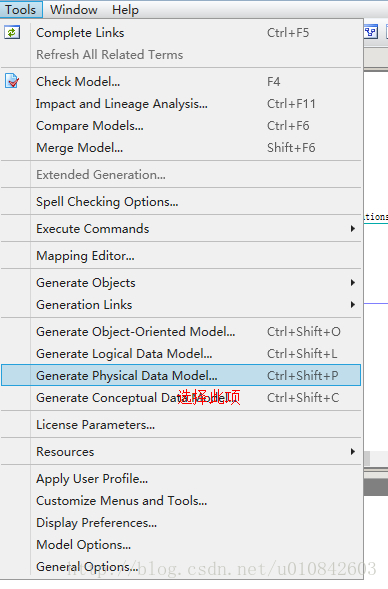Expand Resources submenu arrow
This screenshot has height=589, width=388.
point(352,452)
